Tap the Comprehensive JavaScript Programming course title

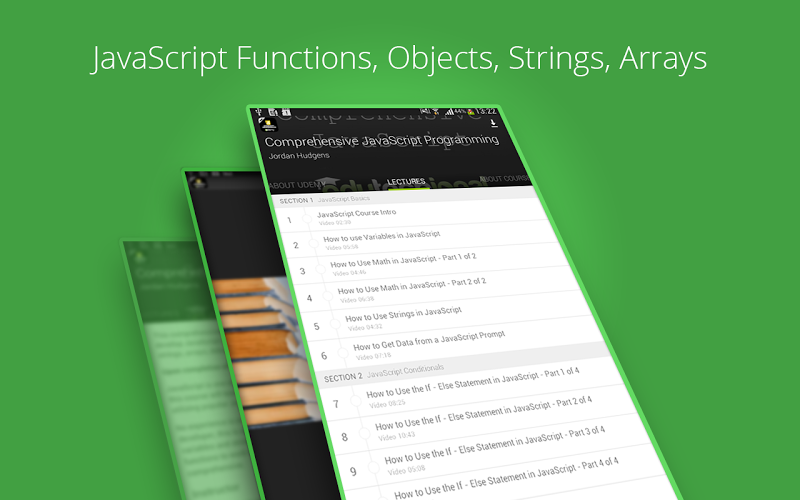coord(381,140)
